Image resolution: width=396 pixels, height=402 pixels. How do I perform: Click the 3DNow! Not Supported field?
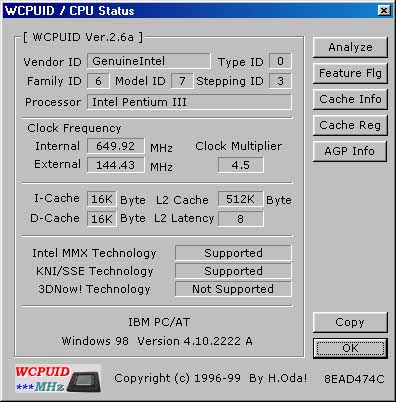[233, 289]
